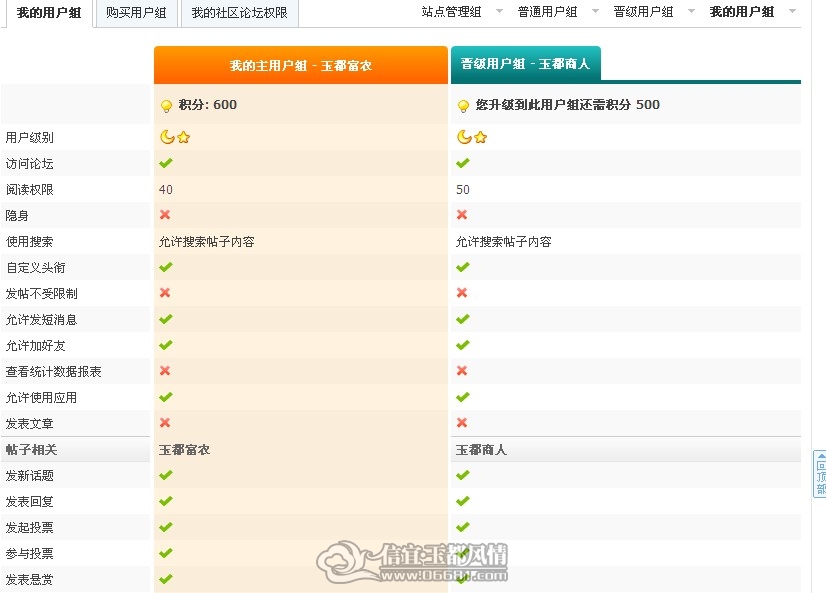
Task: Click the 积分: 600 text
Action: pyautogui.click(x=208, y=105)
